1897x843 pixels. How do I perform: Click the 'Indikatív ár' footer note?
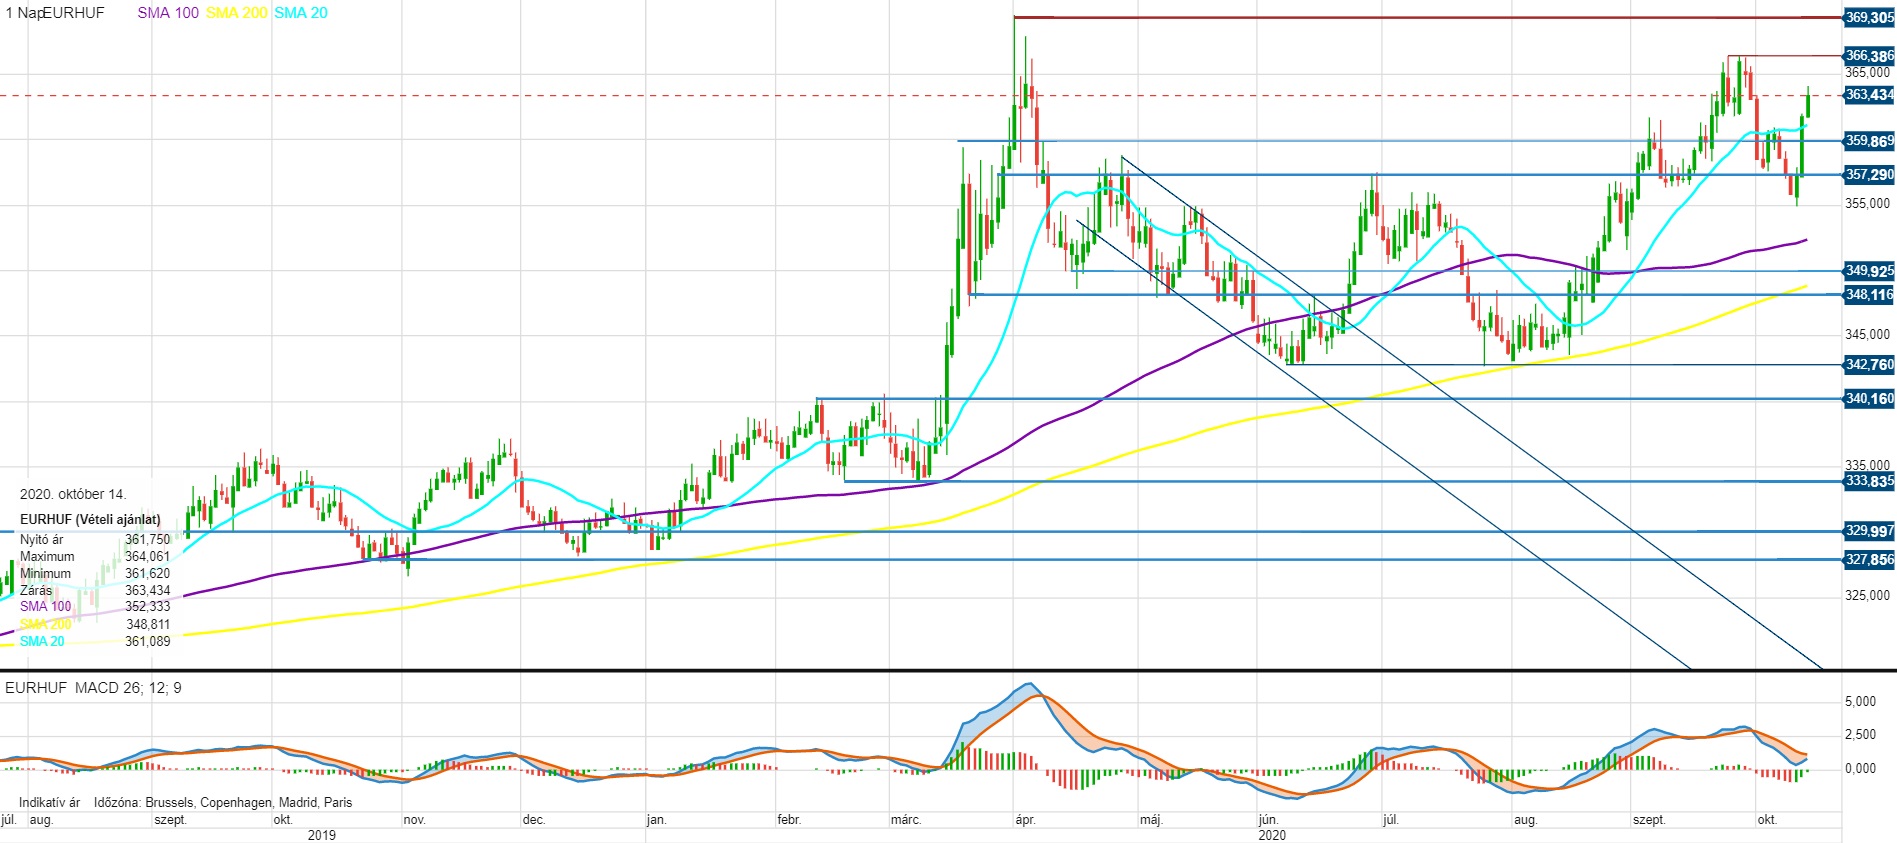coord(50,802)
